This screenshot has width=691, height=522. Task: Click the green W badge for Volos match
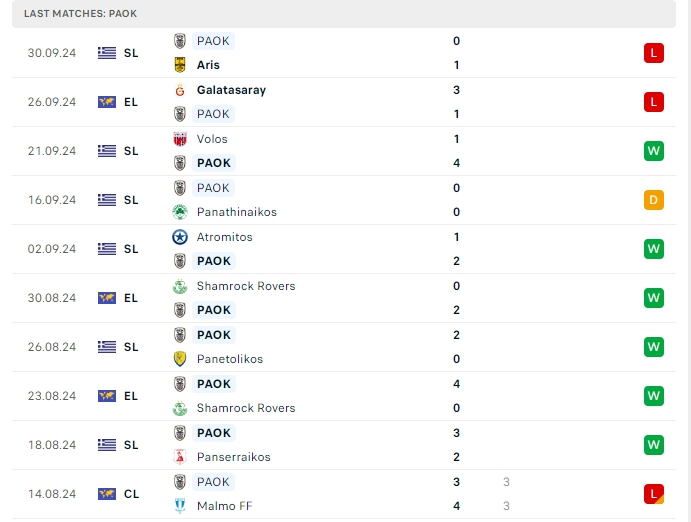point(654,151)
